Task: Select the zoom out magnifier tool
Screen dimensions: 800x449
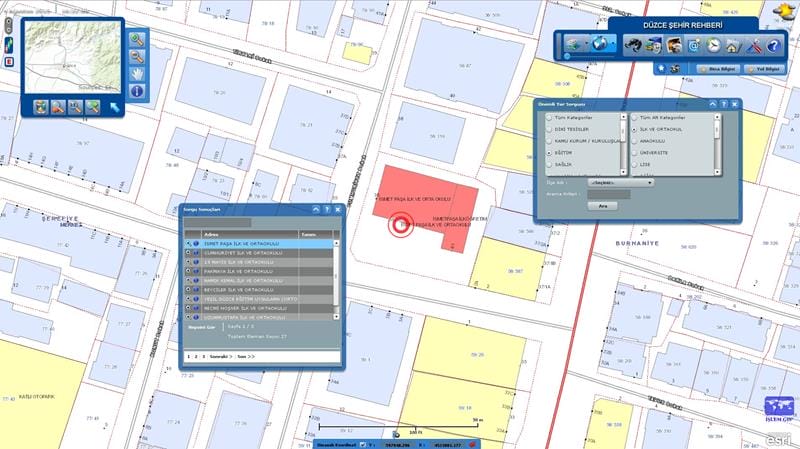Action: (x=137, y=57)
